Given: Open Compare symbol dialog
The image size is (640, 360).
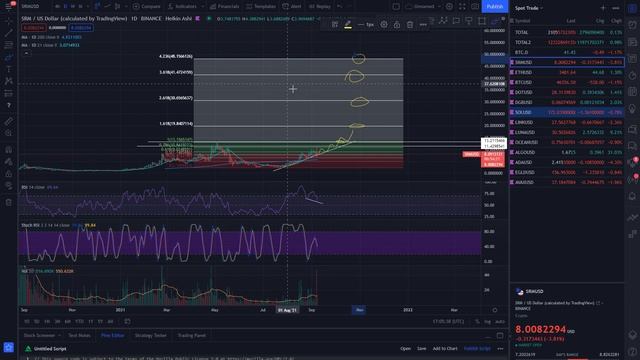Looking at the screenshot, I should point(146,7).
